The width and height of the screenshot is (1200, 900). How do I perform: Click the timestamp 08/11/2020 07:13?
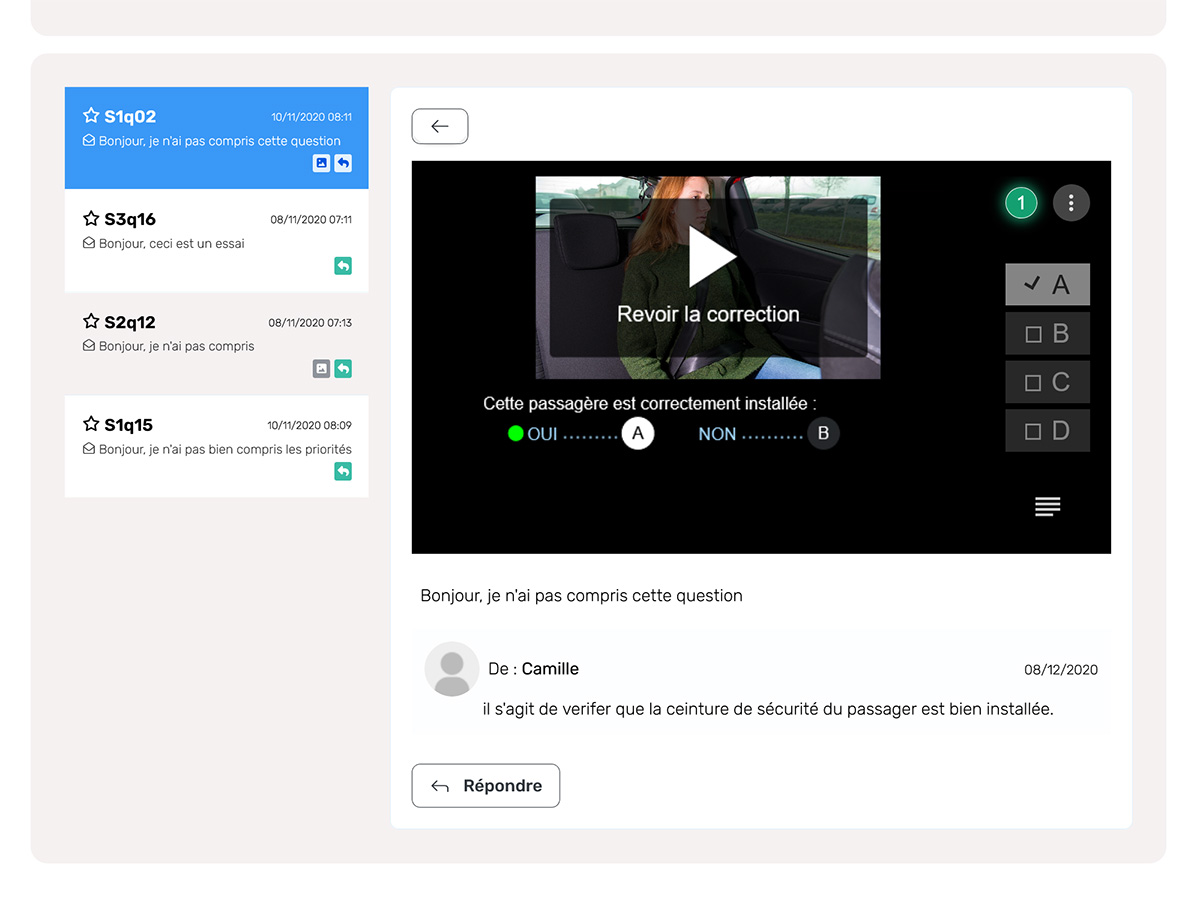(x=310, y=323)
